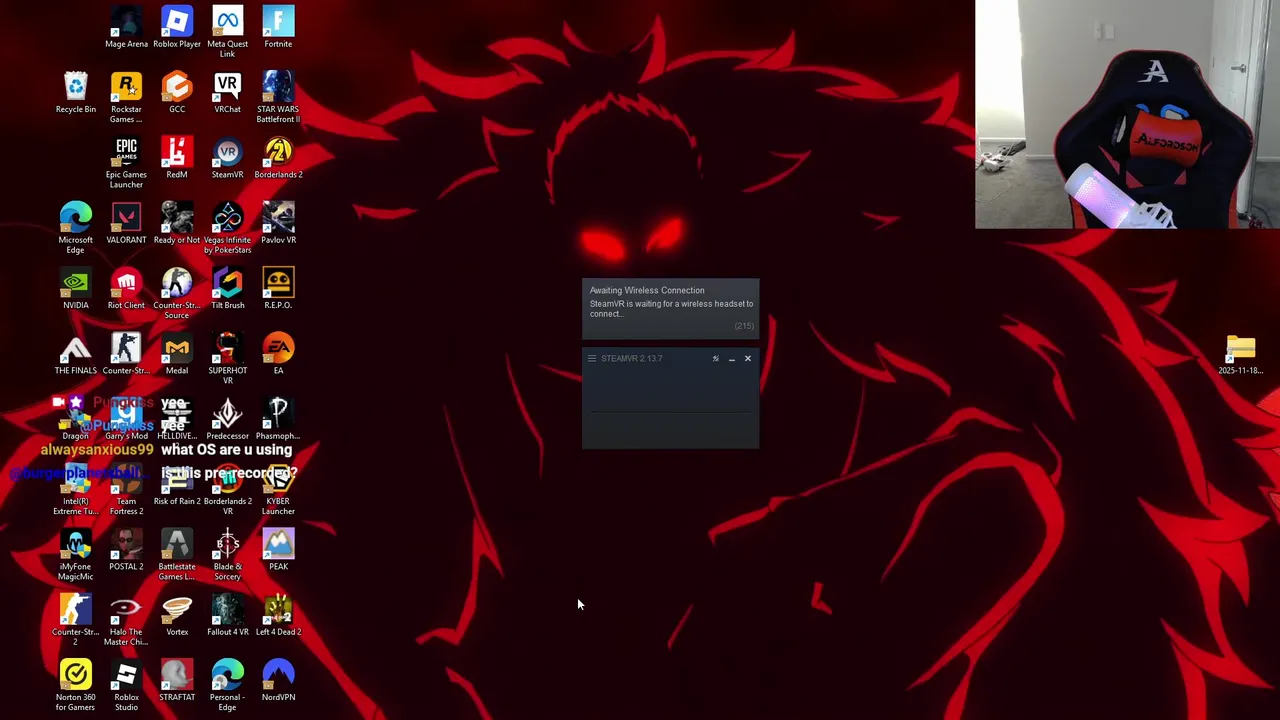Click the Predecessor desktop icon
Viewport: 1280px width, 720px height.
(227, 419)
